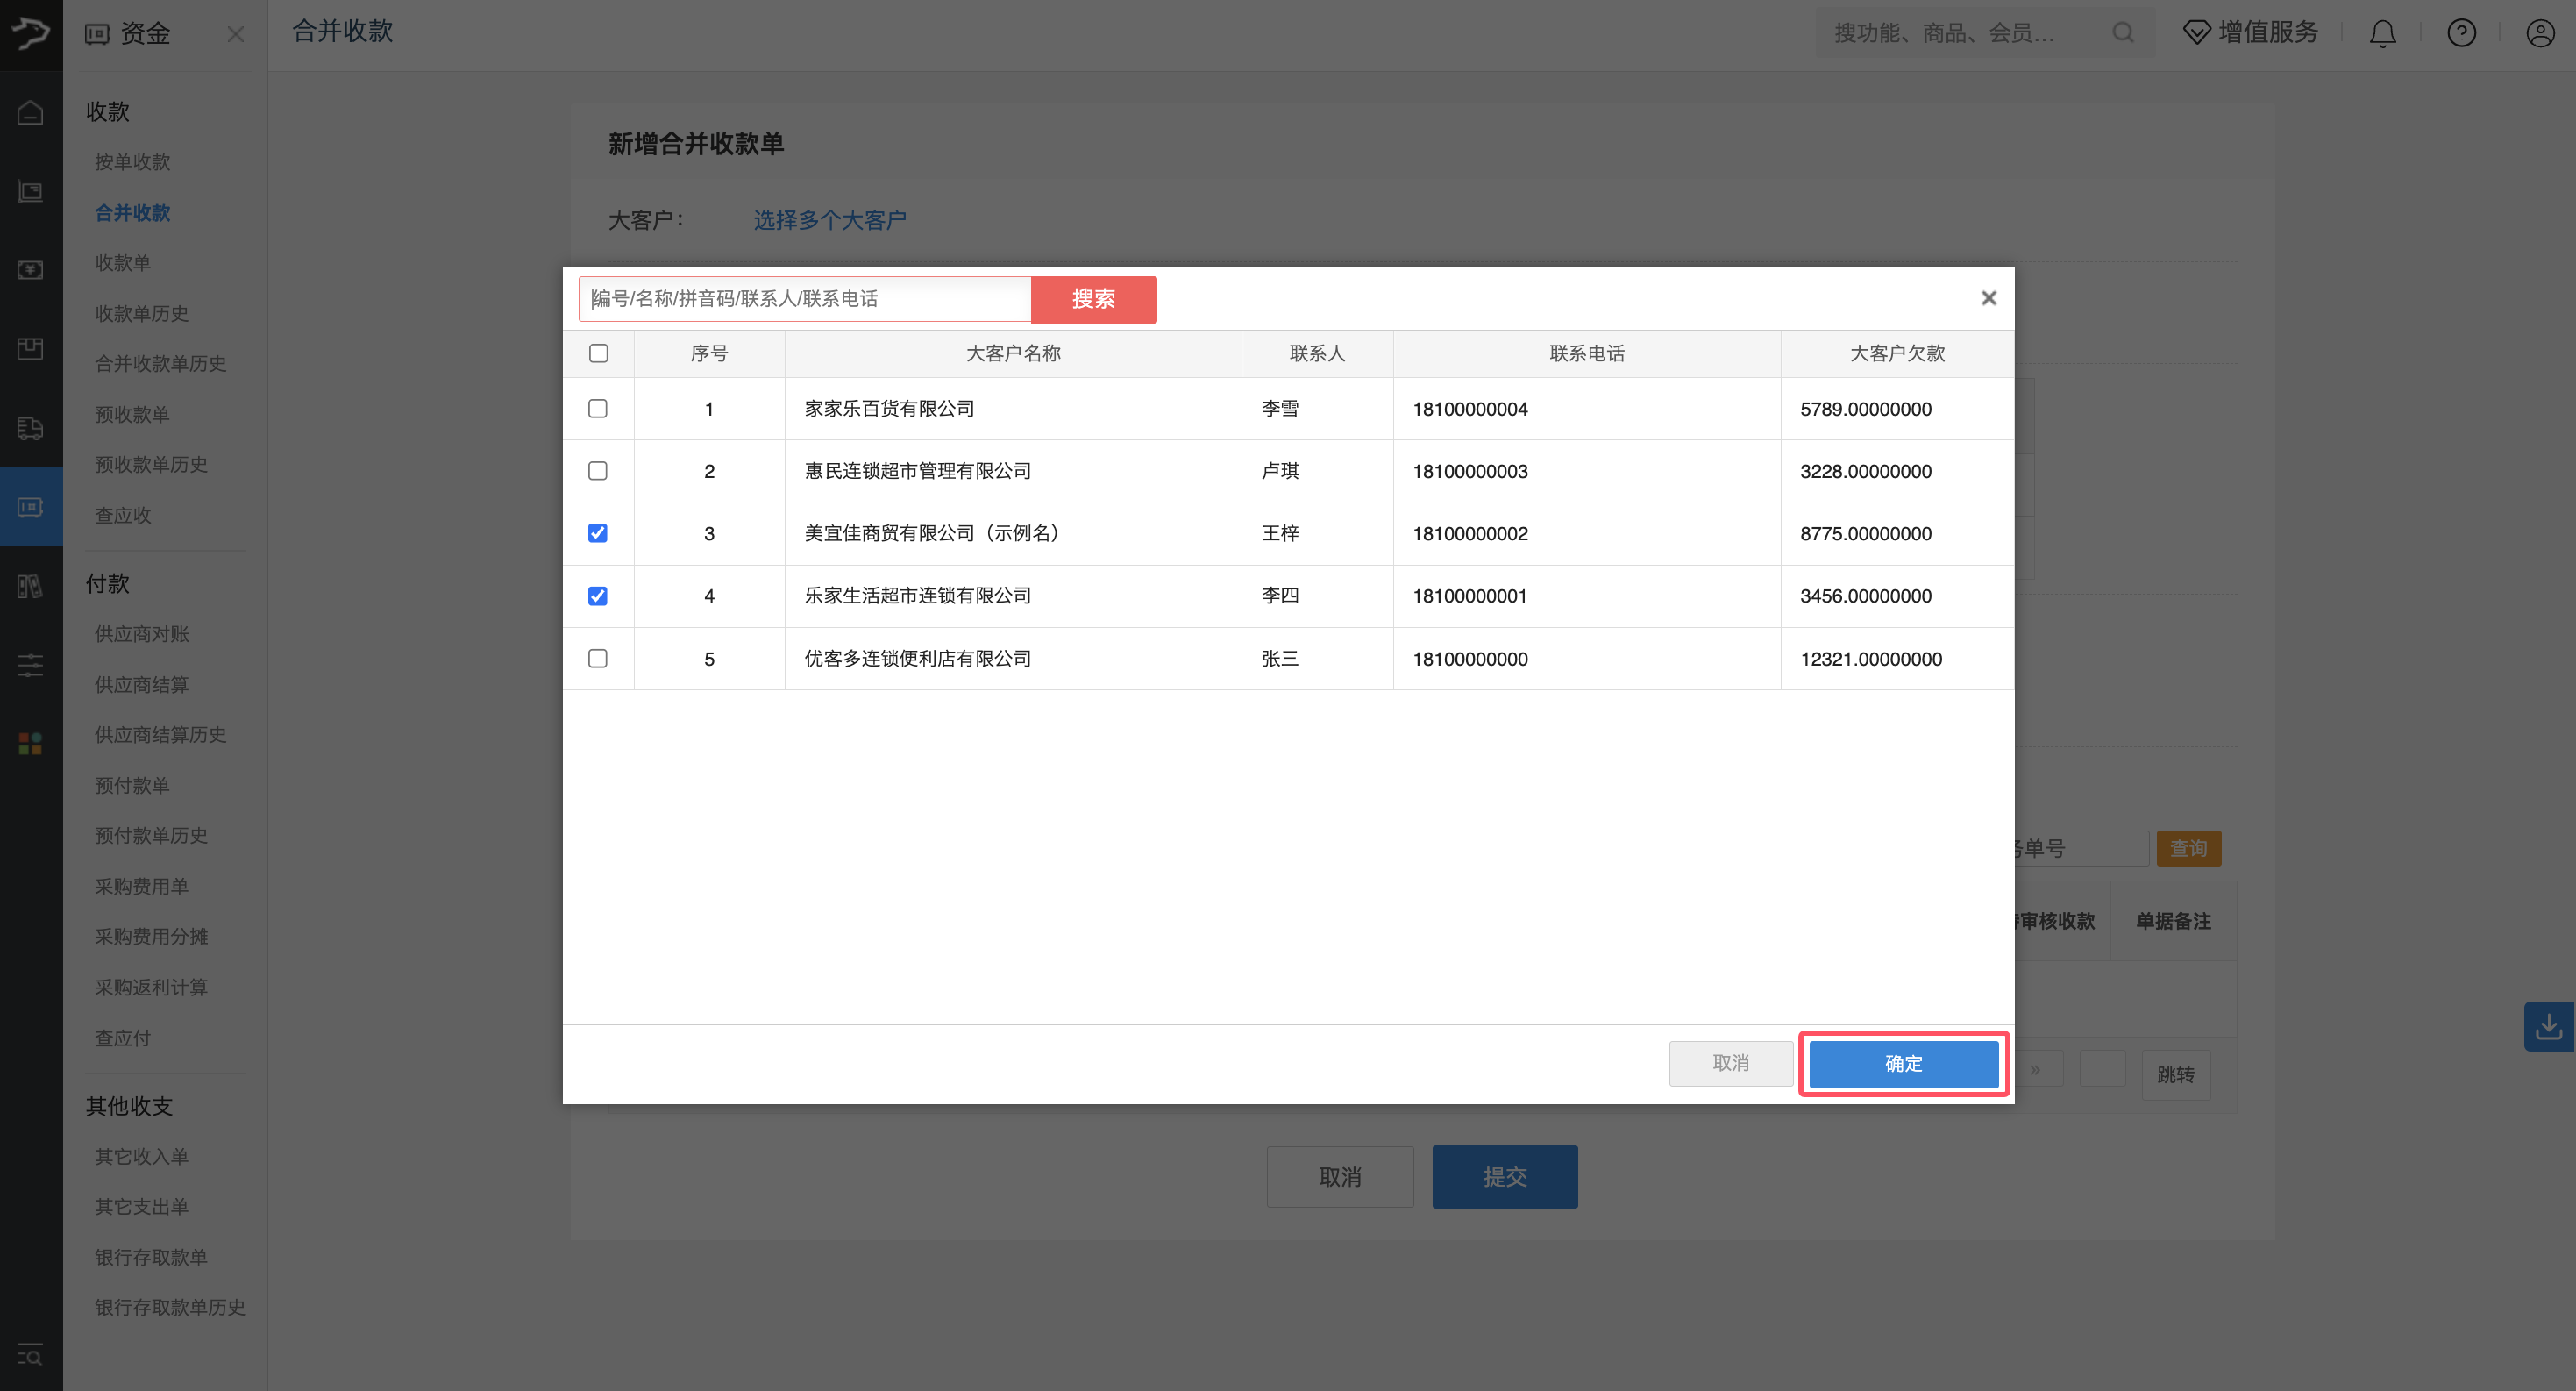Click the home icon in left sidebar

point(30,113)
